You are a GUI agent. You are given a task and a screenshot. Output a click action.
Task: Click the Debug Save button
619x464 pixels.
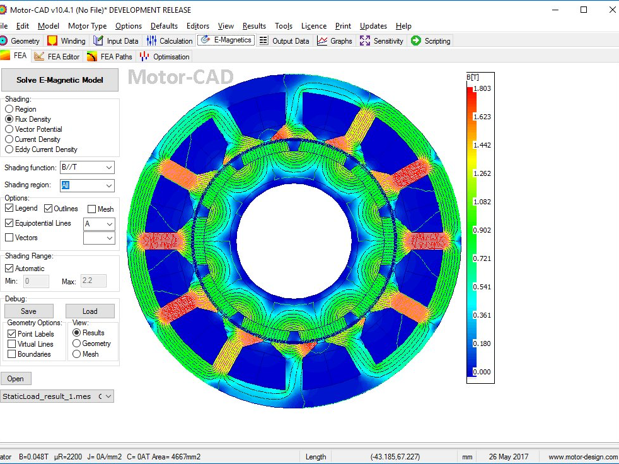(29, 311)
